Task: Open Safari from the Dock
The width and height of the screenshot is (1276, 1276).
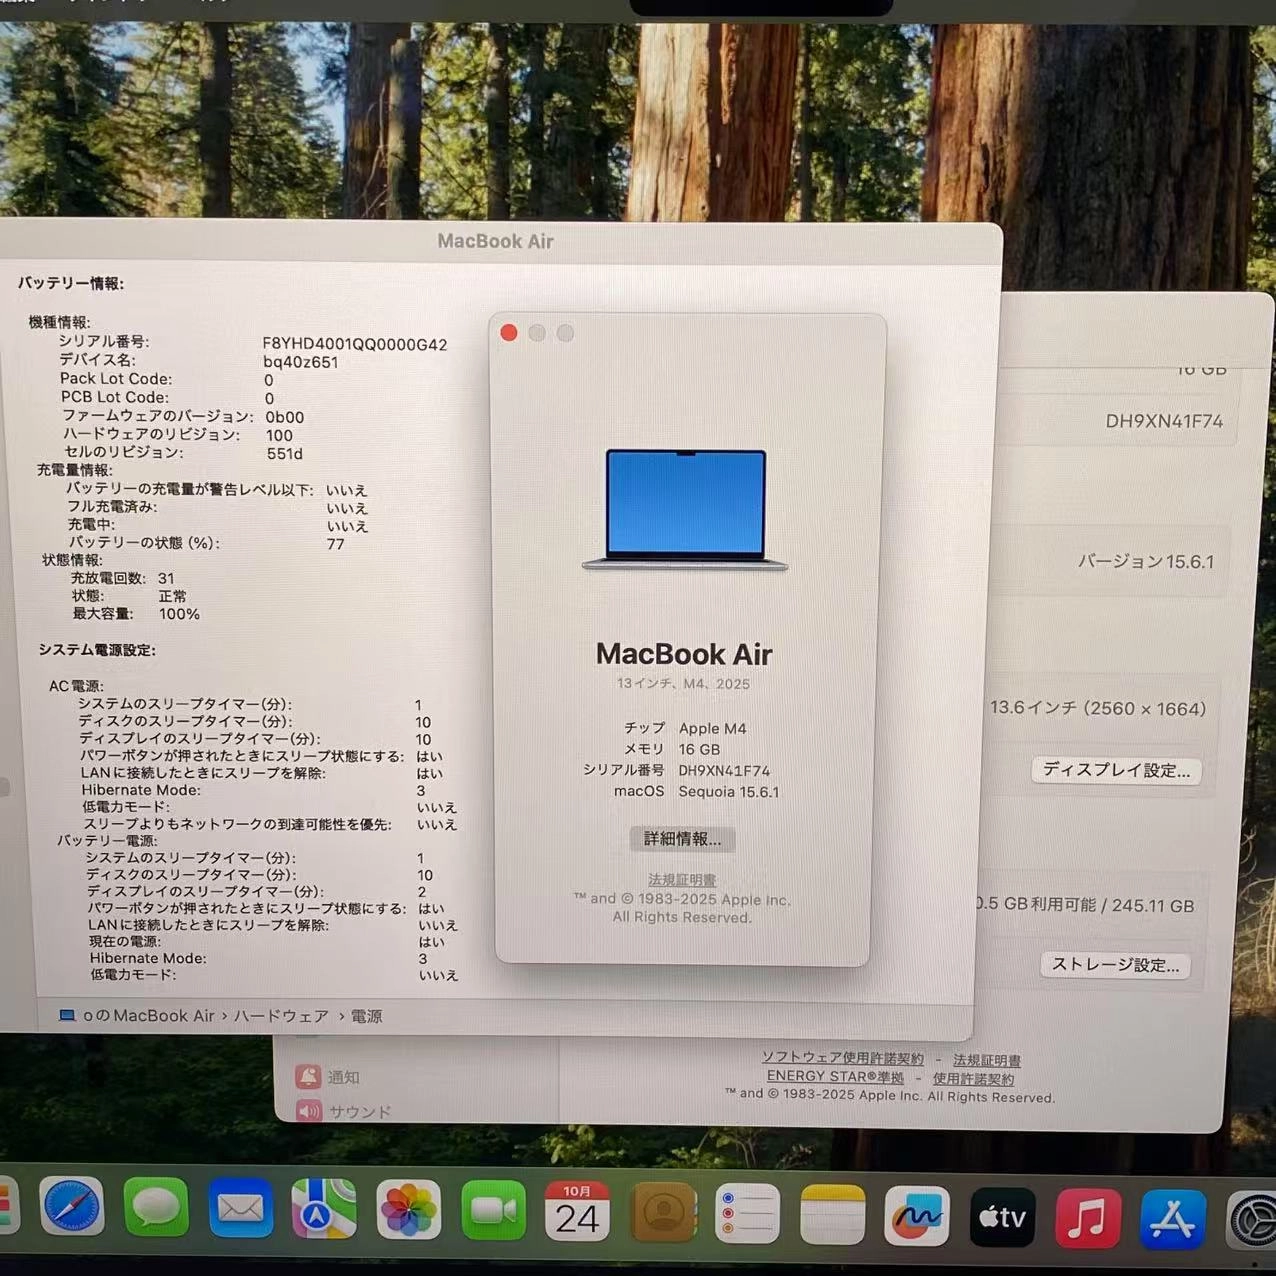Action: pos(70,1210)
